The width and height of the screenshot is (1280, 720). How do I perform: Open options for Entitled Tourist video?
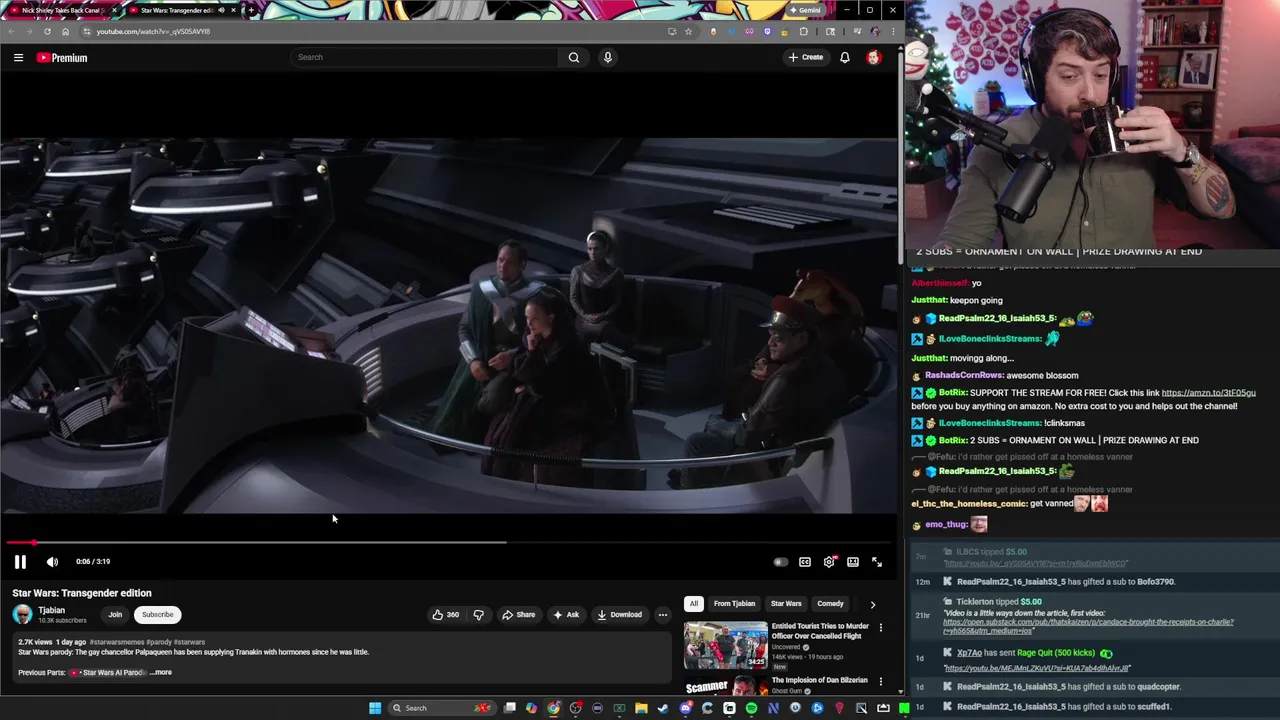pos(880,628)
